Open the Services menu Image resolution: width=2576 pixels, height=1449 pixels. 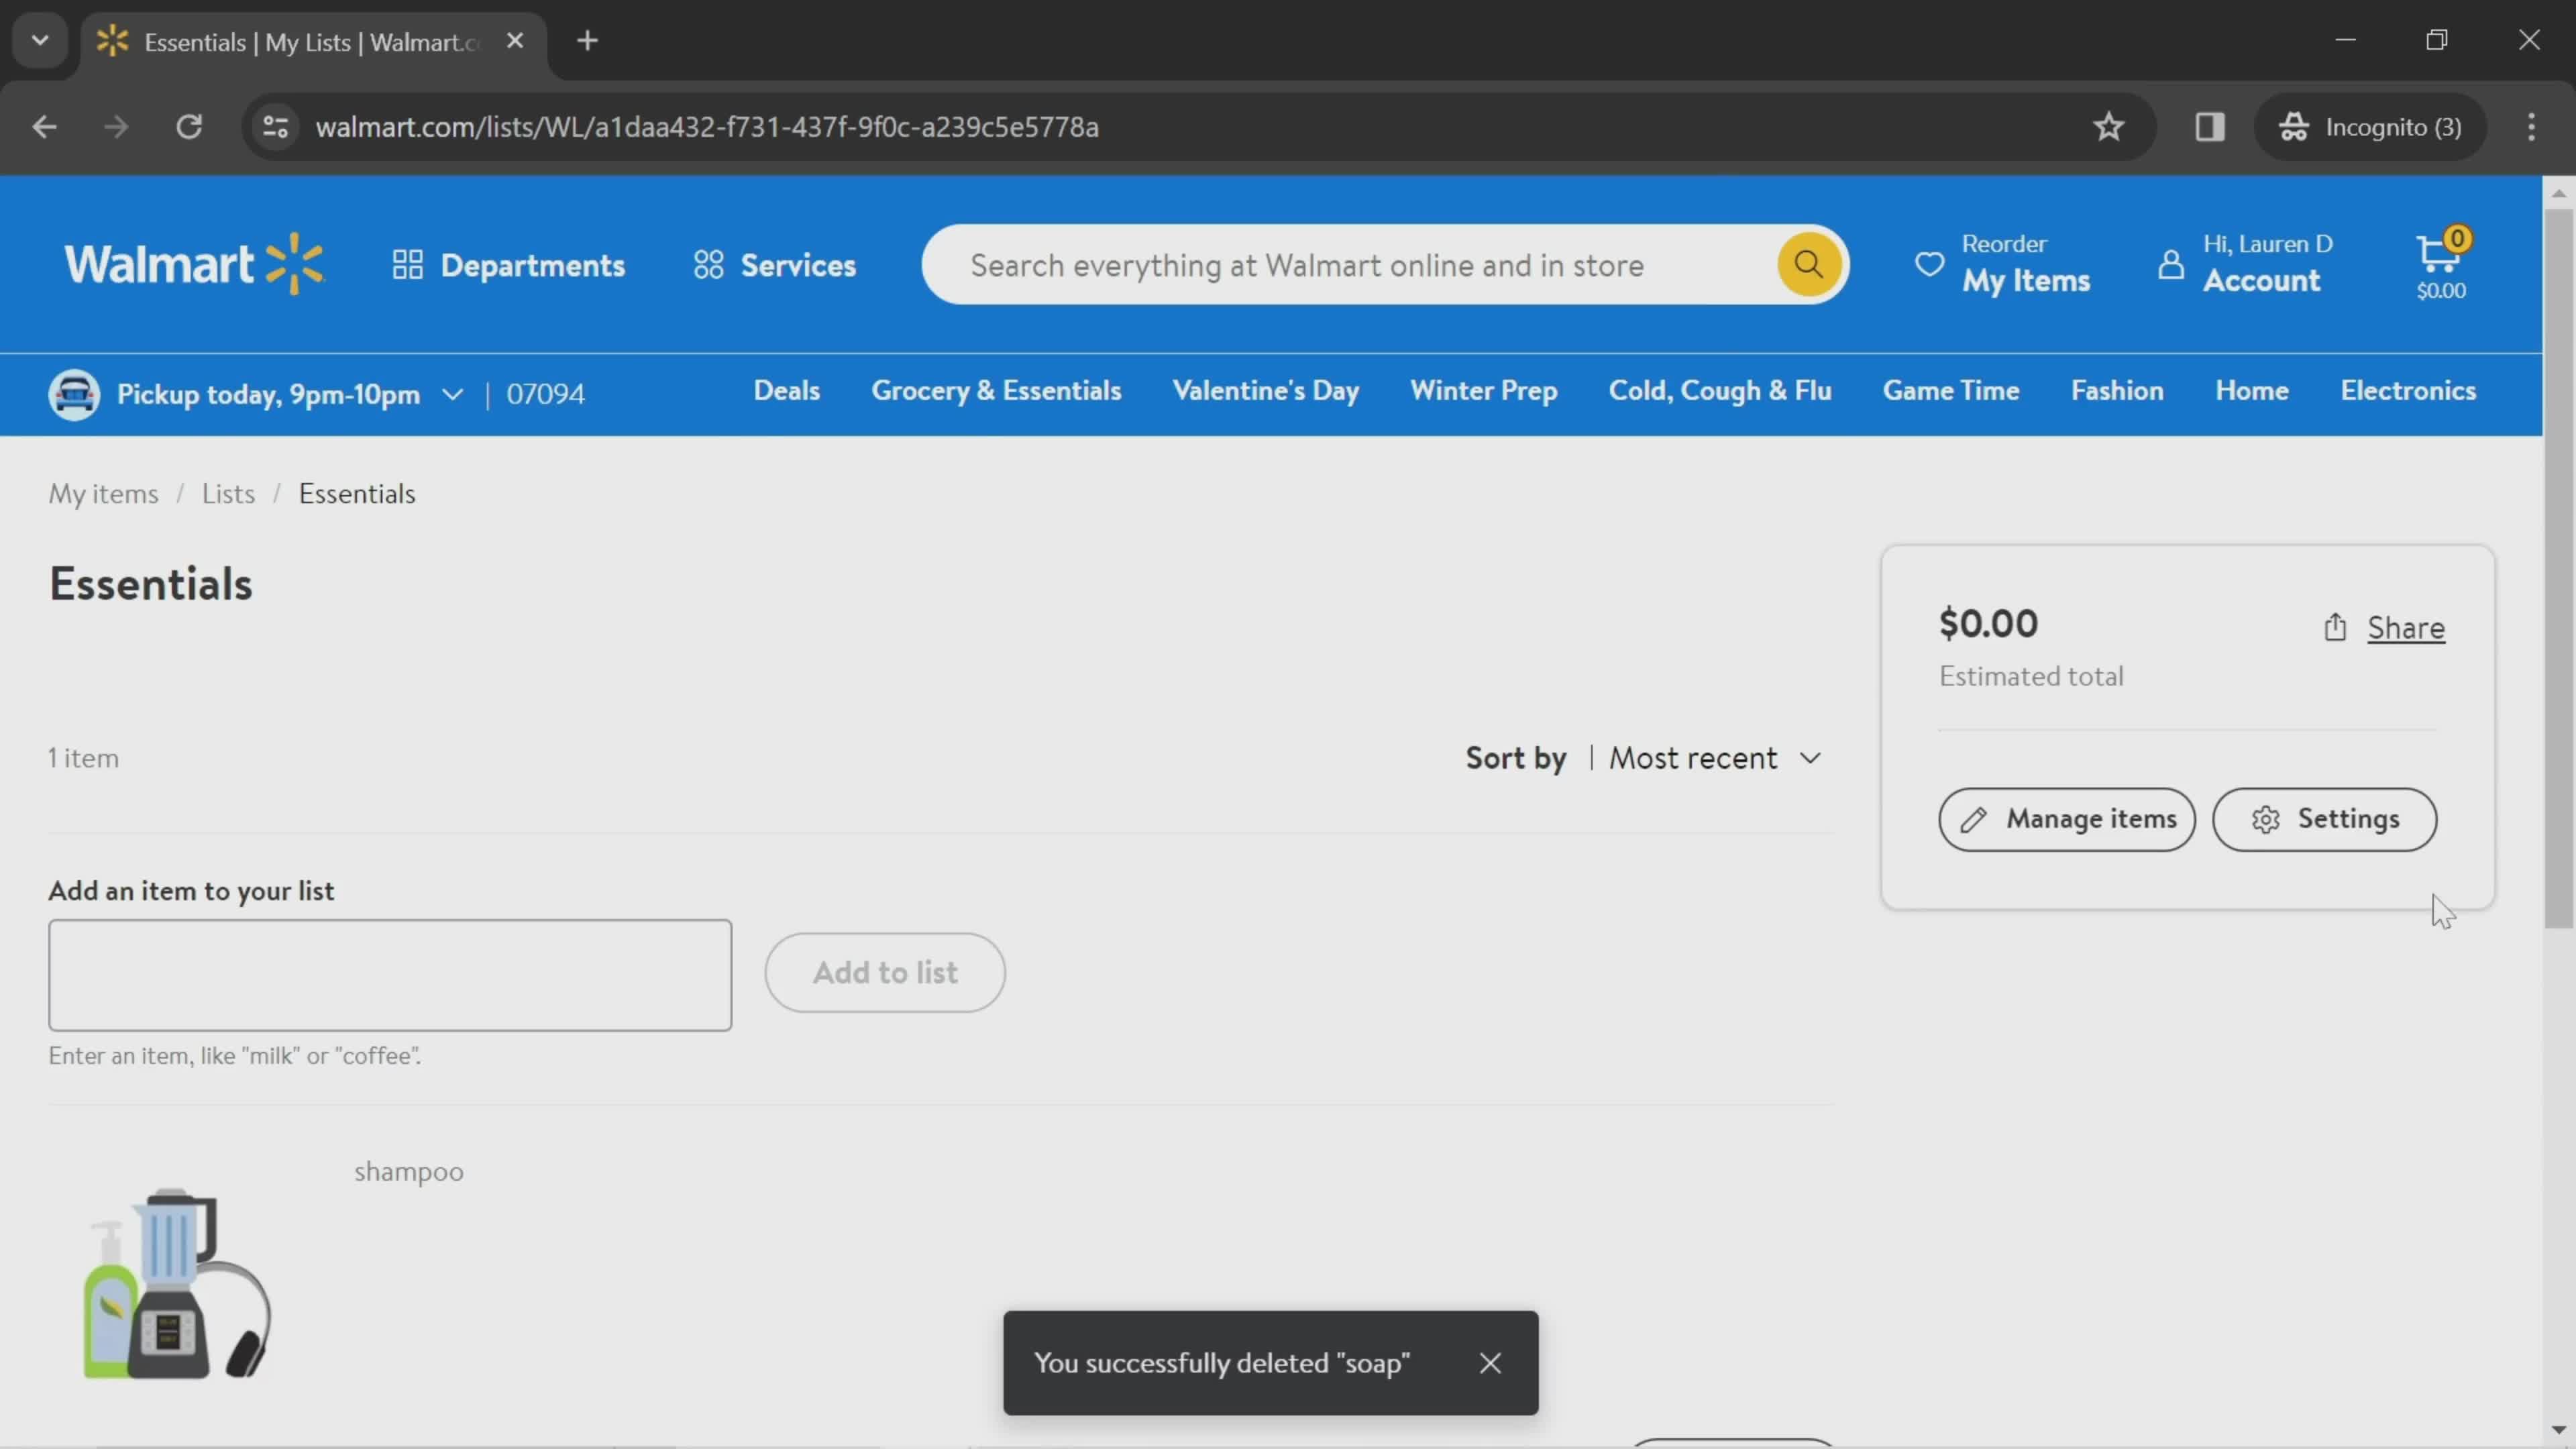click(x=775, y=265)
